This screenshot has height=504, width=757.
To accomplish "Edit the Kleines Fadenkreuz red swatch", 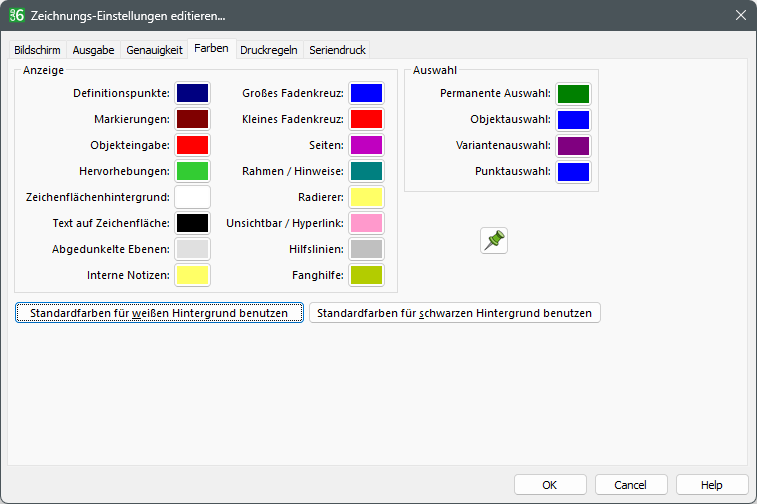I will point(366,119).
